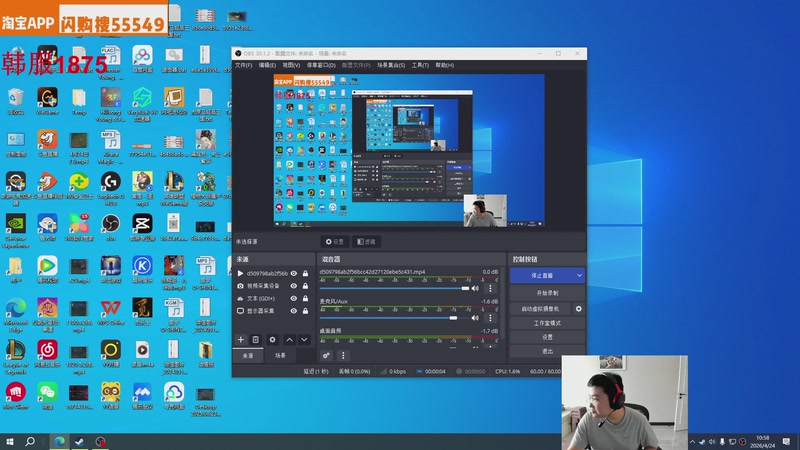
Task: Open the mixer panel three-dot menu at bottom
Action: [x=343, y=355]
